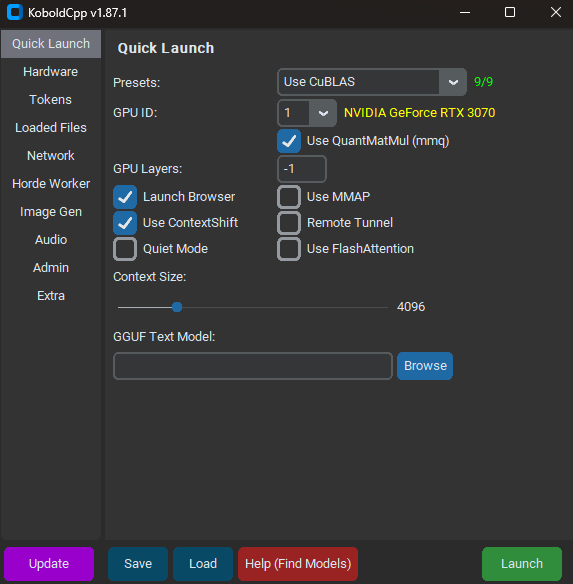Select the Extra tab
573x584 pixels.
coord(51,295)
